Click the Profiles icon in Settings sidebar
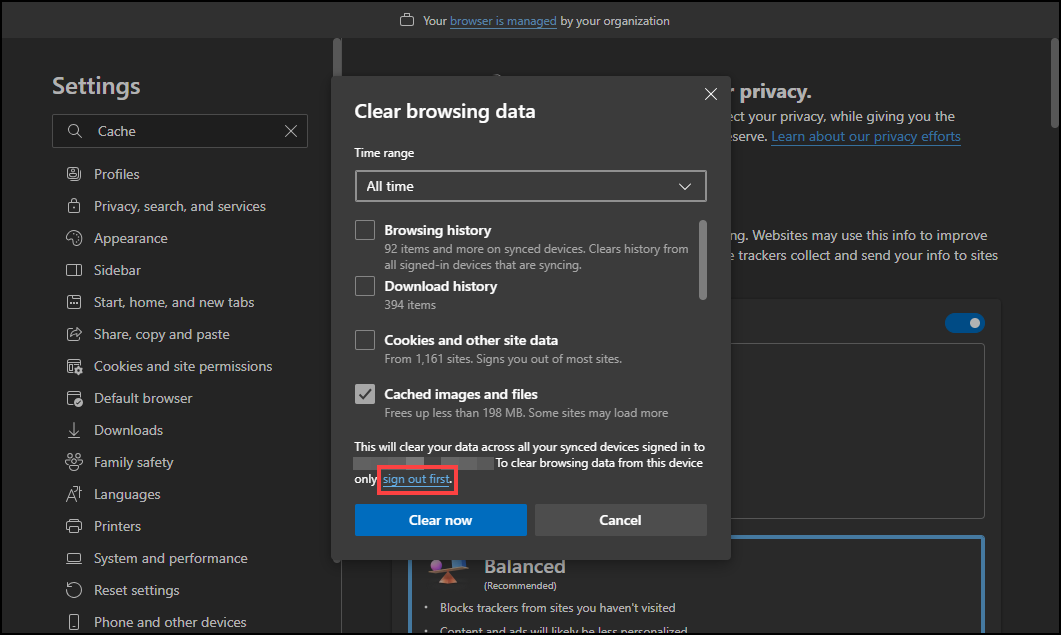 pyautogui.click(x=74, y=174)
